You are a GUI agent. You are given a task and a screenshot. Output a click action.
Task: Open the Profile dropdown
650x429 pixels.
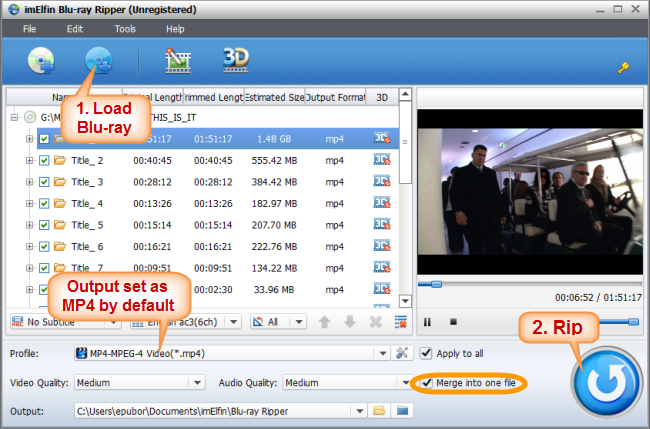pyautogui.click(x=382, y=354)
